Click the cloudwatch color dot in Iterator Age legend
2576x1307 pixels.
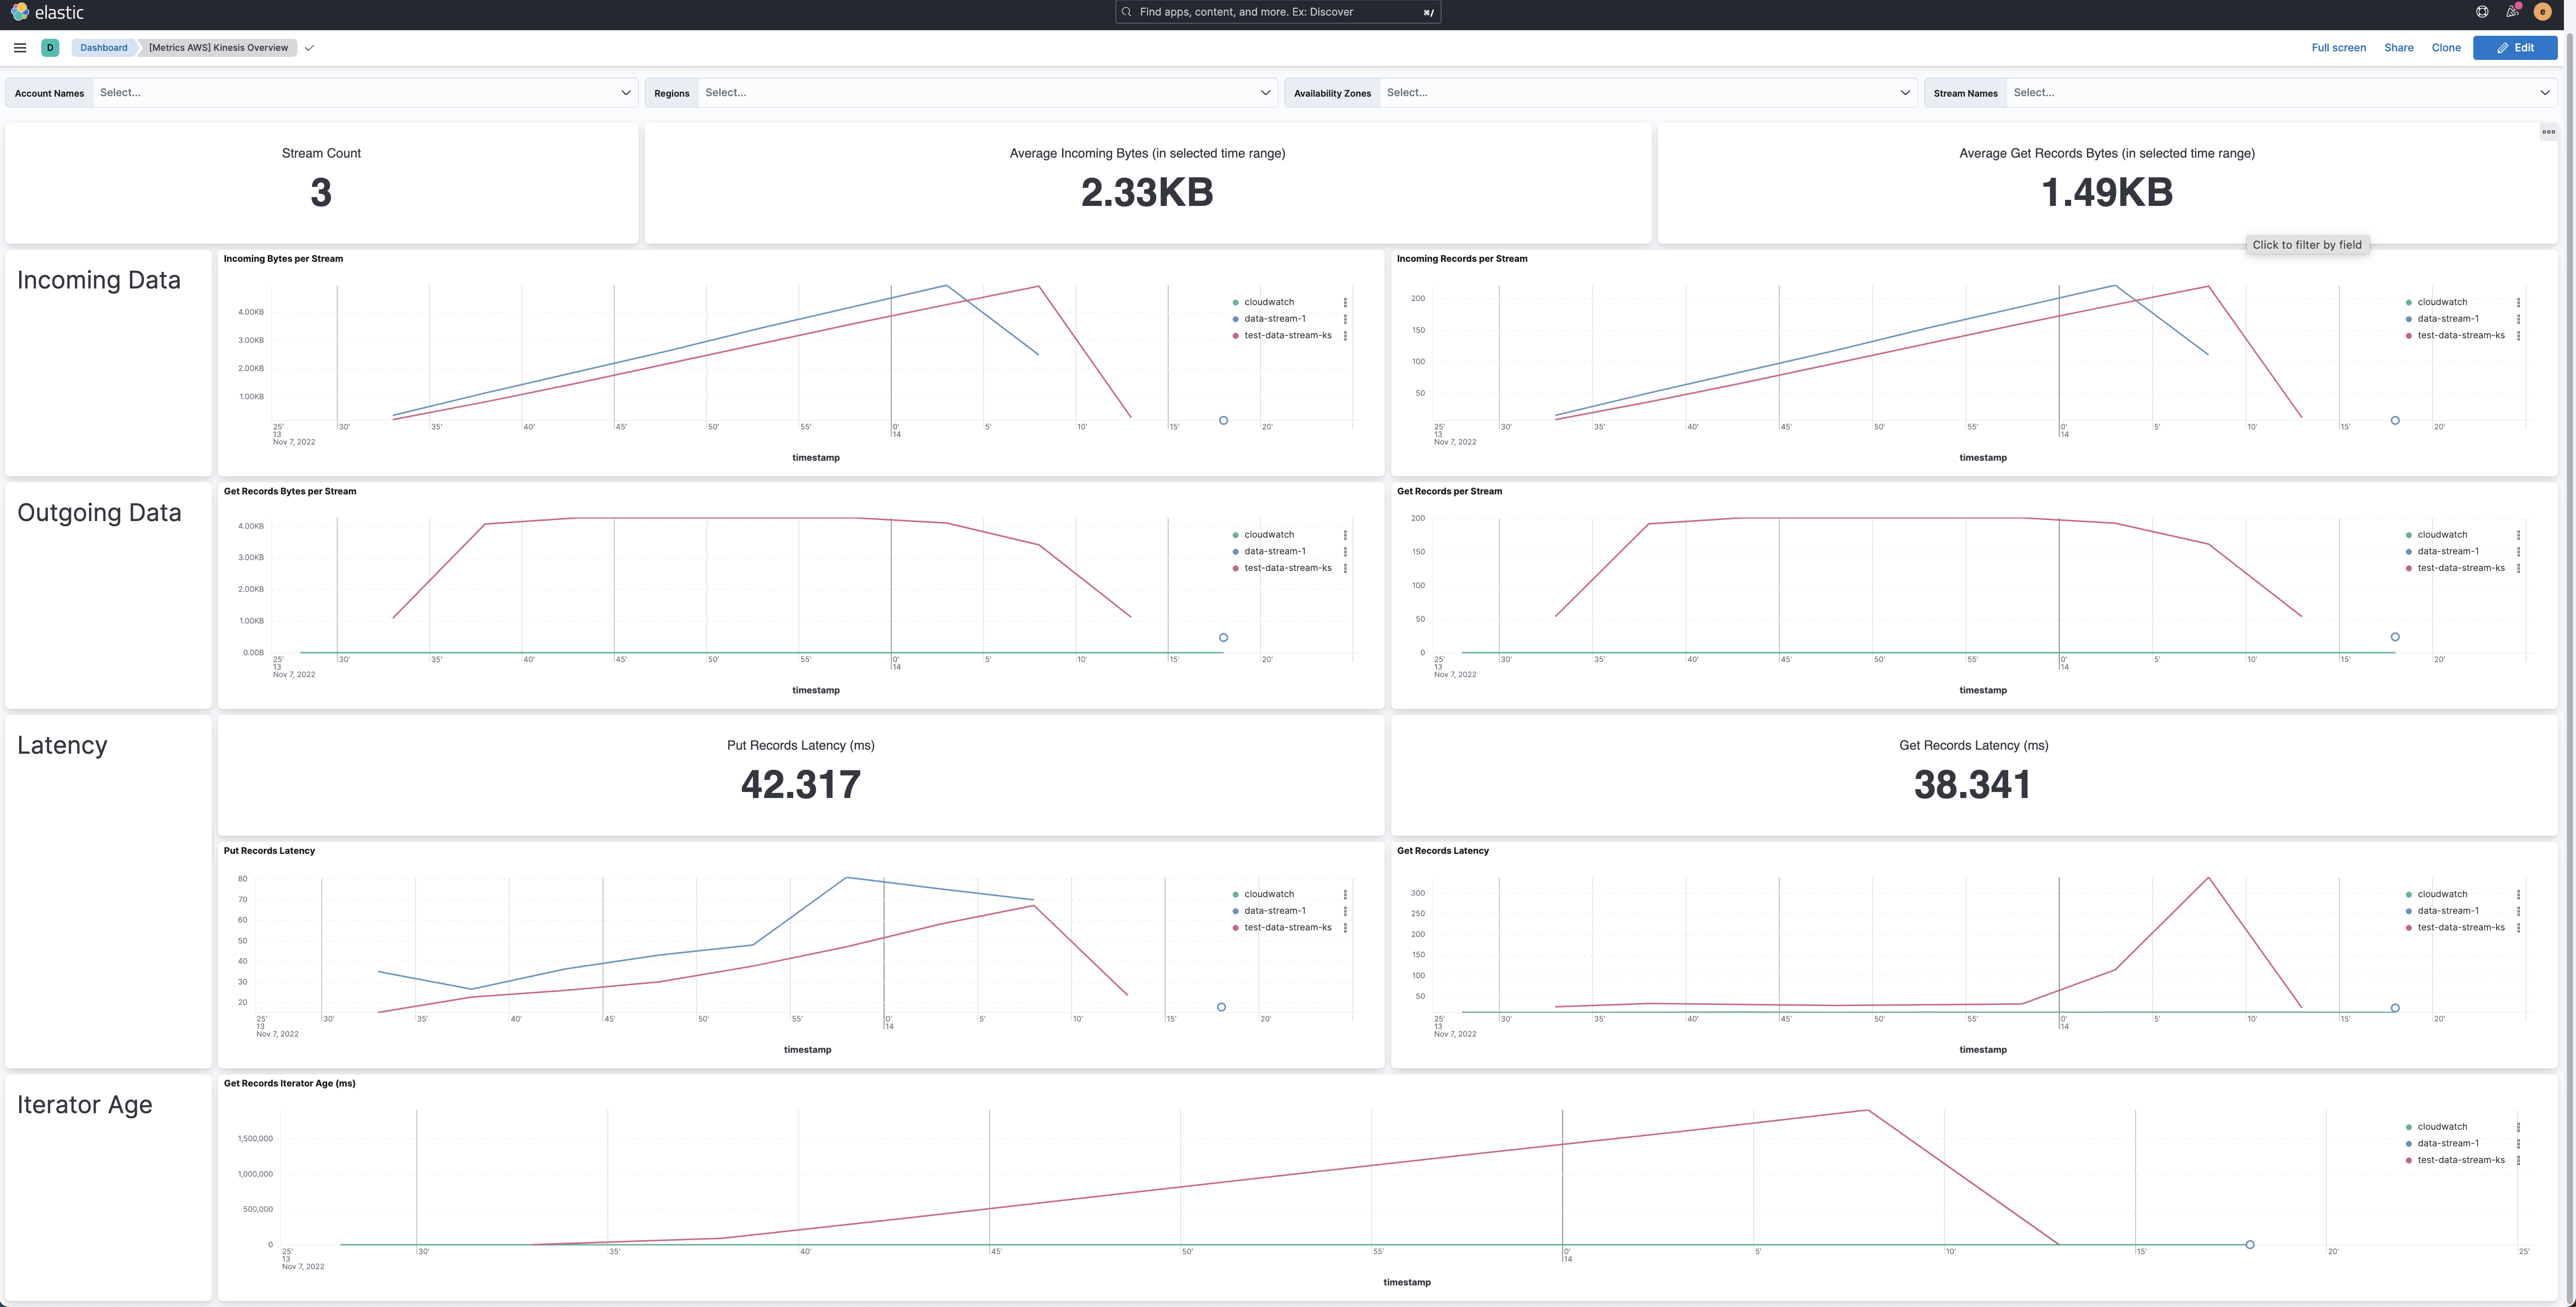click(2408, 1127)
